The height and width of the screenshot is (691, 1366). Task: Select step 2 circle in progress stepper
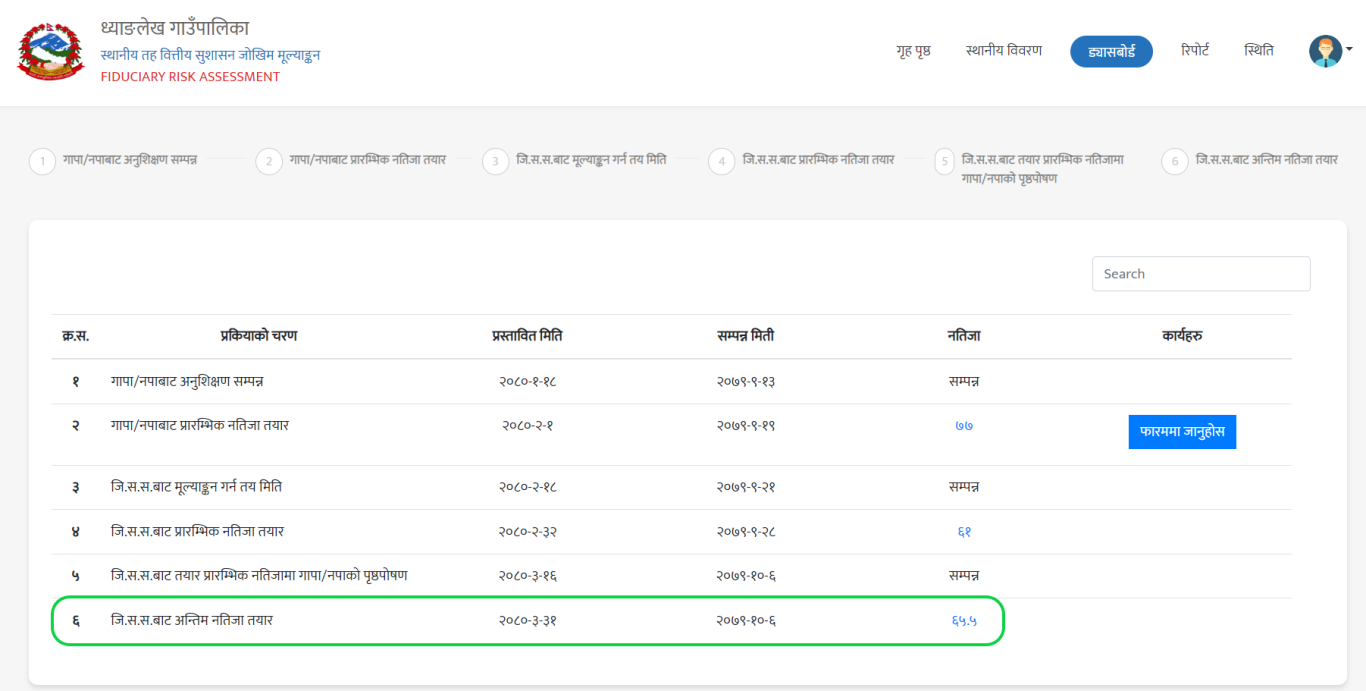pos(269,162)
